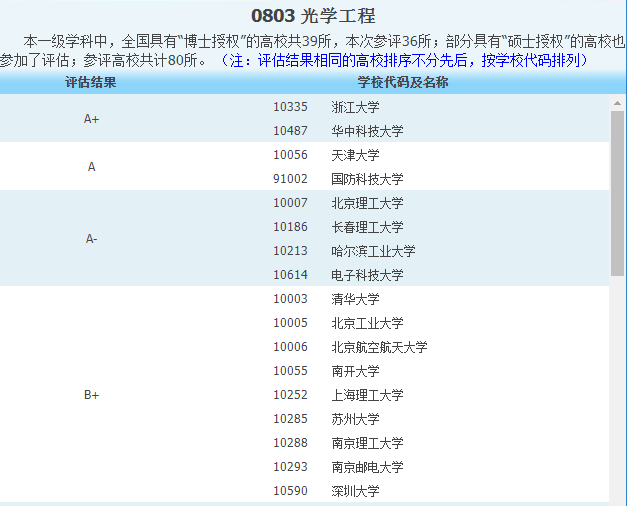Select school code 10056
Viewport: 628px width, 506px height.
coord(290,155)
